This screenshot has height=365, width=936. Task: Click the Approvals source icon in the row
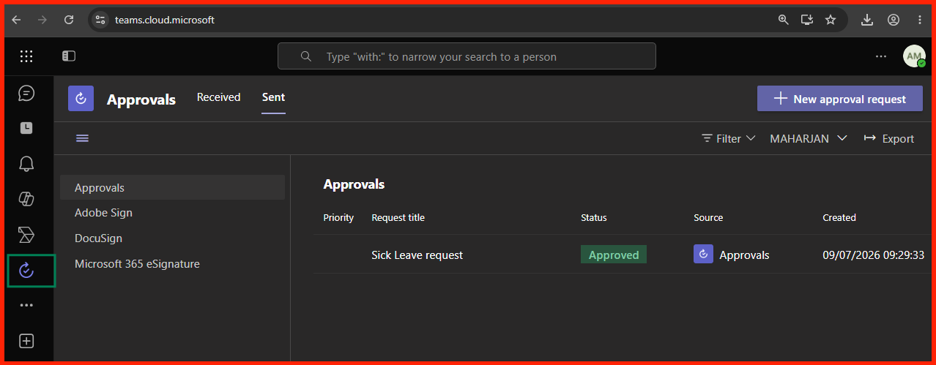703,254
